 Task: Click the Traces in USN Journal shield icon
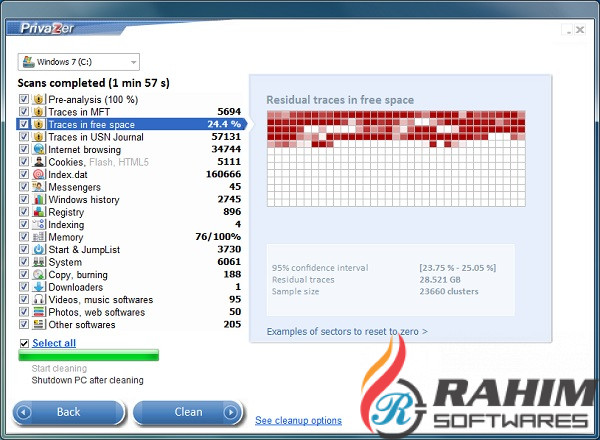pos(39,137)
